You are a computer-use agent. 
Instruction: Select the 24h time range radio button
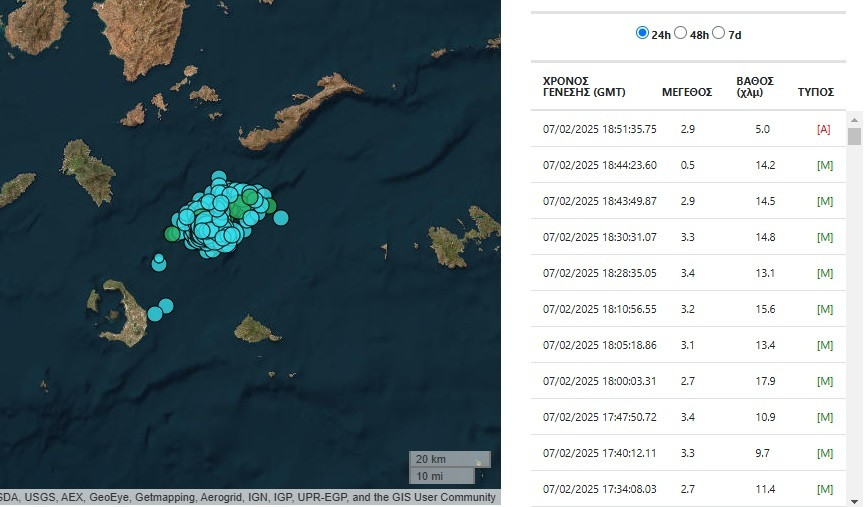pyautogui.click(x=642, y=33)
